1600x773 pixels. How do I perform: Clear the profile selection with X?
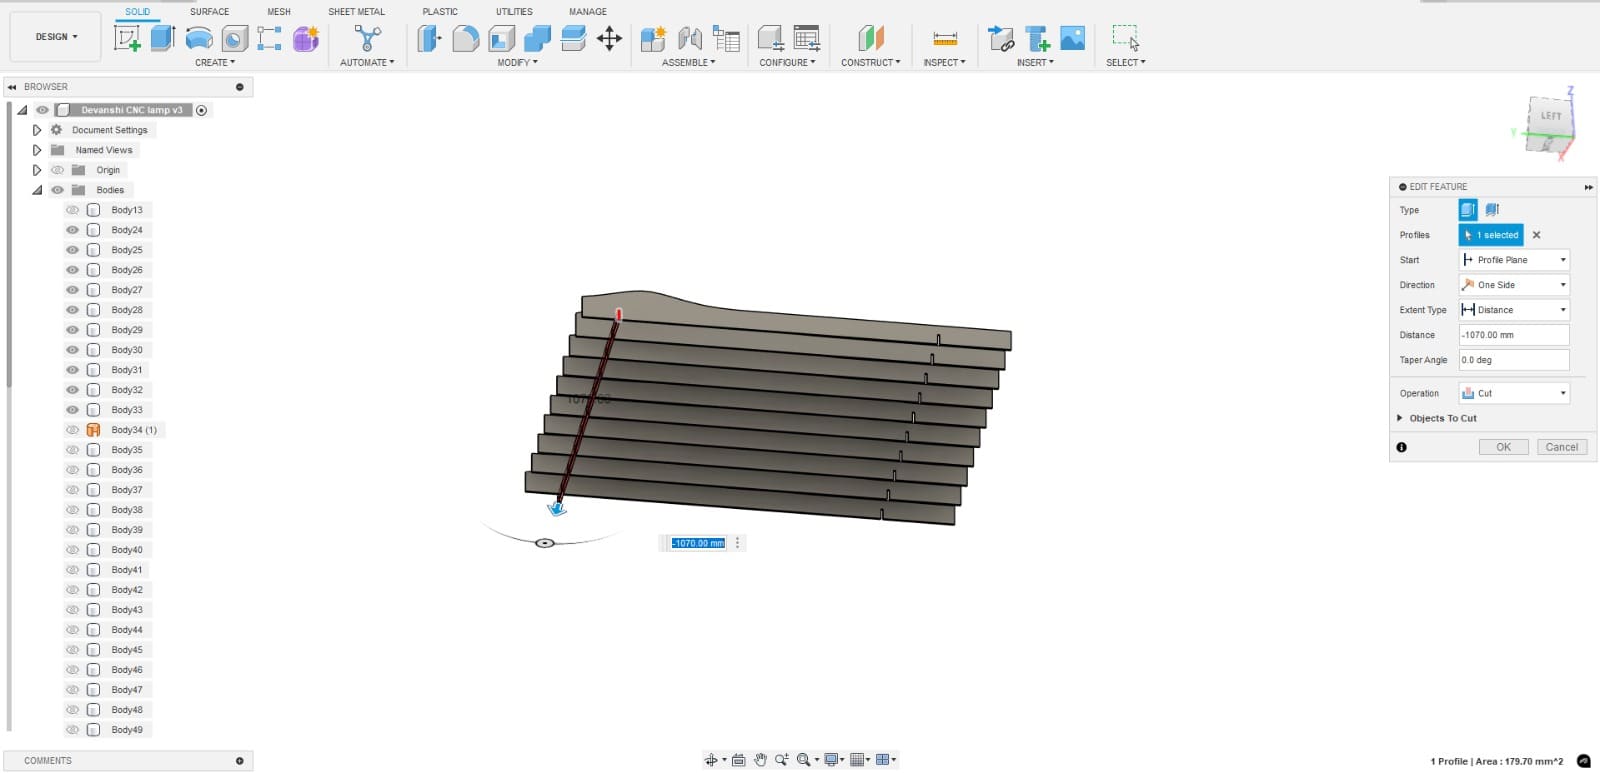click(x=1537, y=235)
